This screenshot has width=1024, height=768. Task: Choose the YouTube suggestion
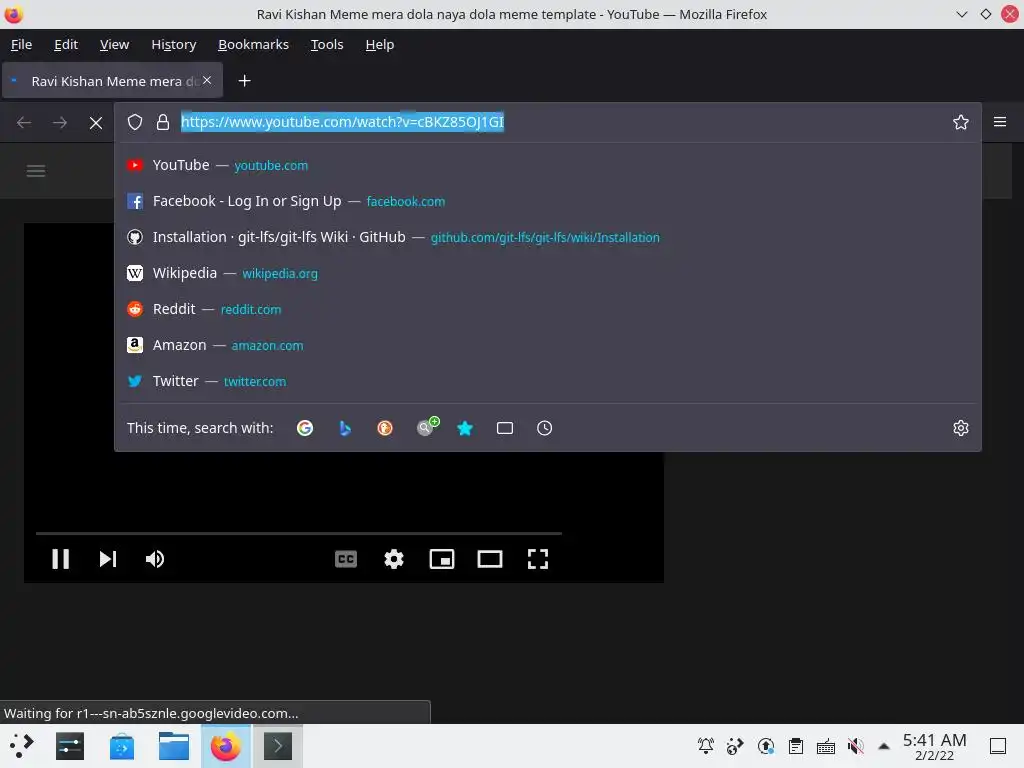tap(548, 165)
